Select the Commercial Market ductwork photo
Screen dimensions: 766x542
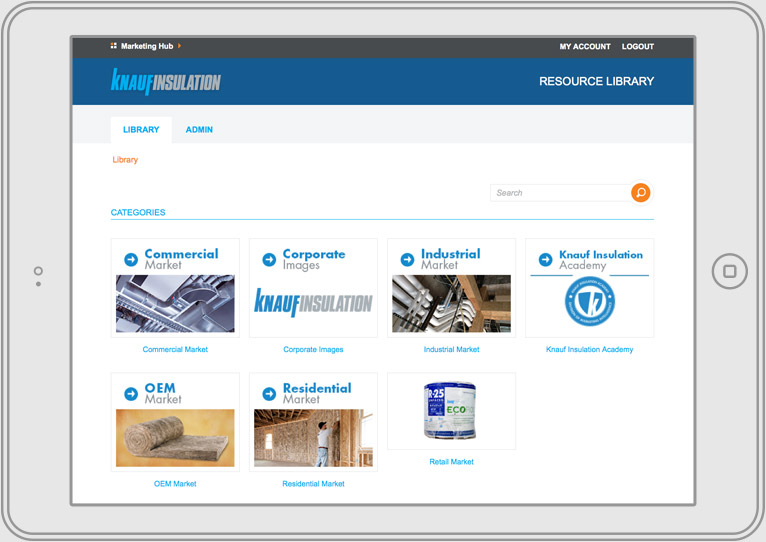175,304
